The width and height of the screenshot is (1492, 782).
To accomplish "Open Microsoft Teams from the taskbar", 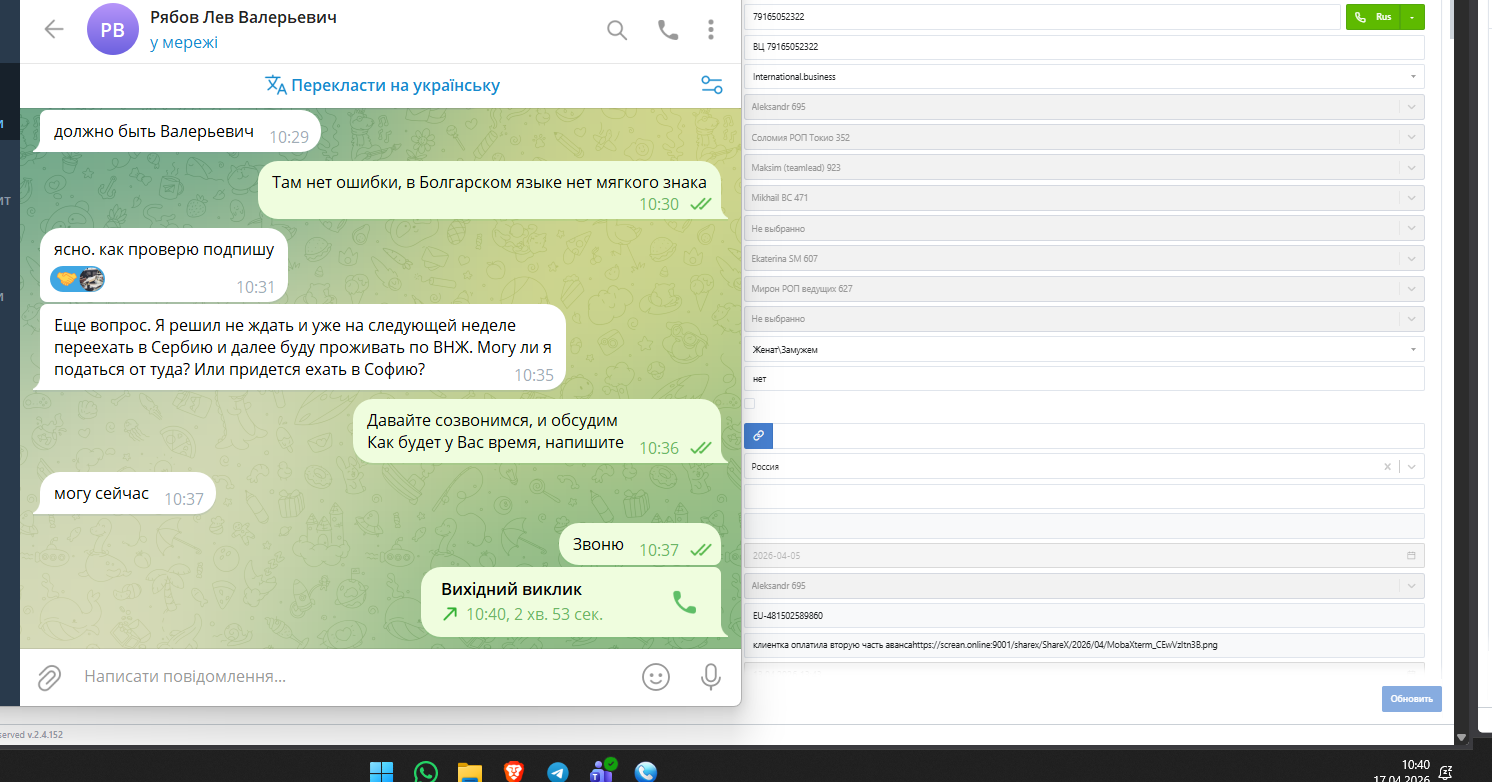I will pyautogui.click(x=602, y=771).
